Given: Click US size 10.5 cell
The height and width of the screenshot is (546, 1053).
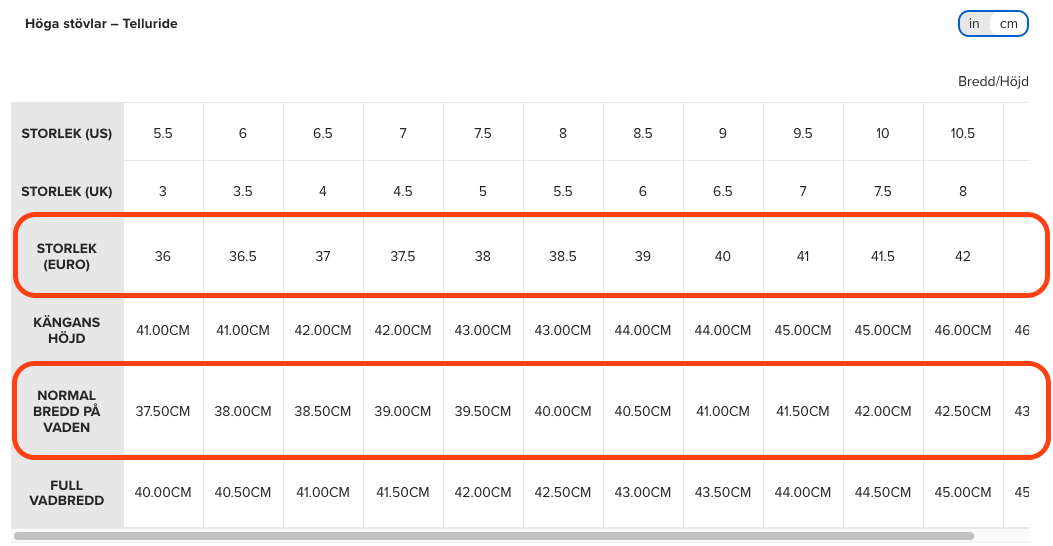Looking at the screenshot, I should tap(963, 133).
